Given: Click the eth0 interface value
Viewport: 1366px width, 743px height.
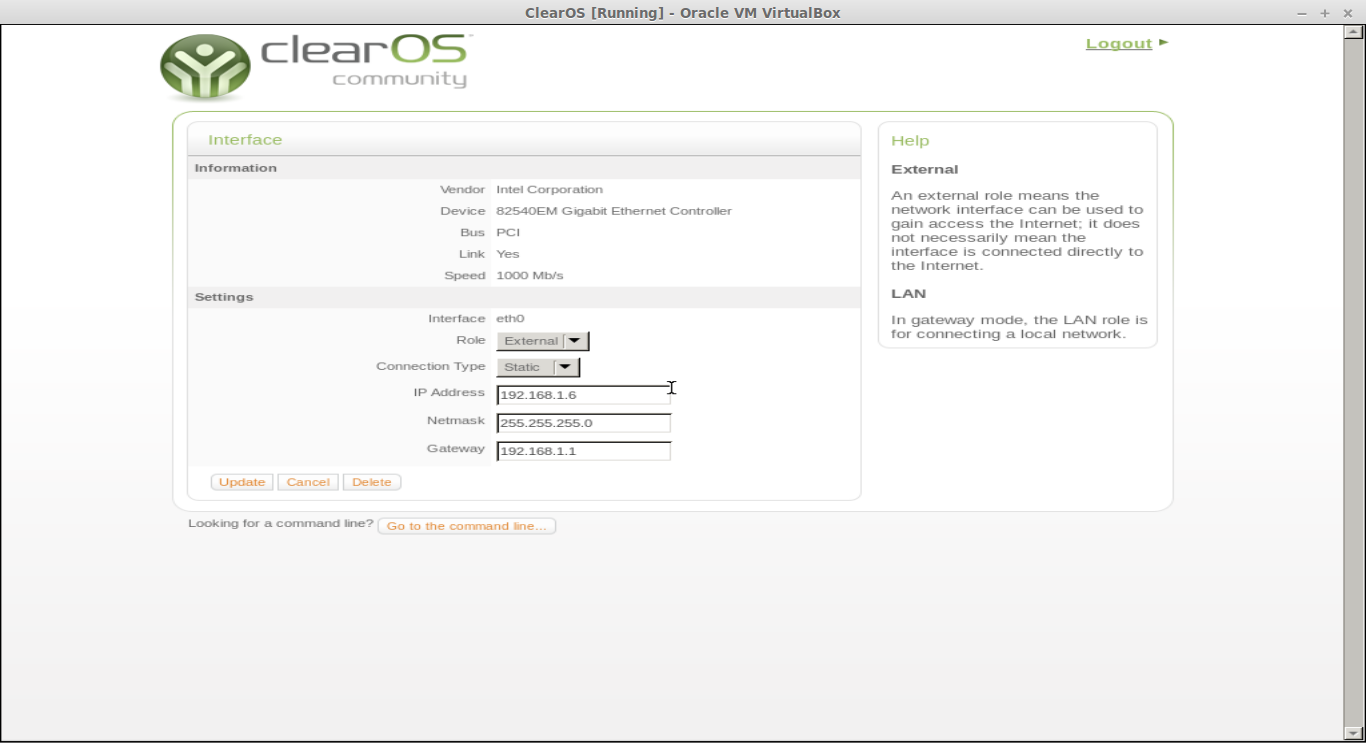Looking at the screenshot, I should click(510, 318).
